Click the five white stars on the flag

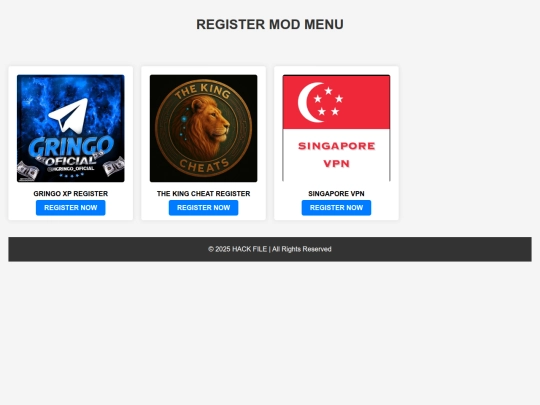328,101
